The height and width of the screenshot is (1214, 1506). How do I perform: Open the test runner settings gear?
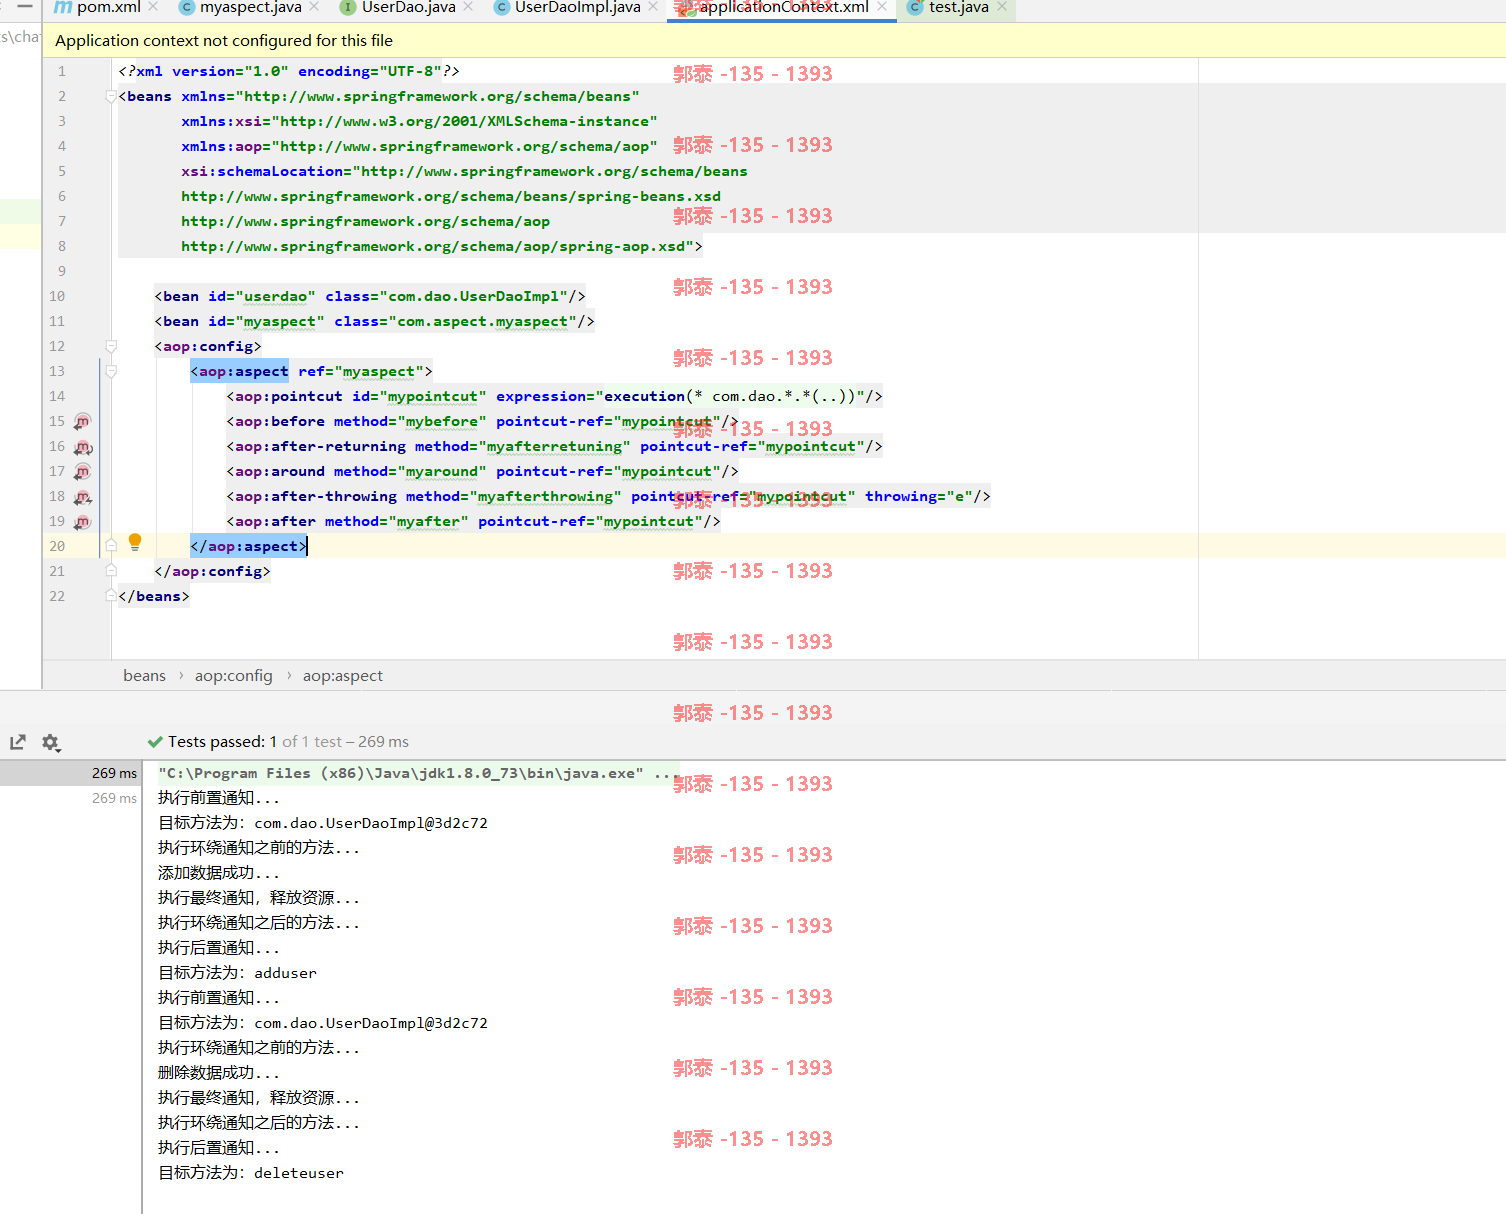51,742
